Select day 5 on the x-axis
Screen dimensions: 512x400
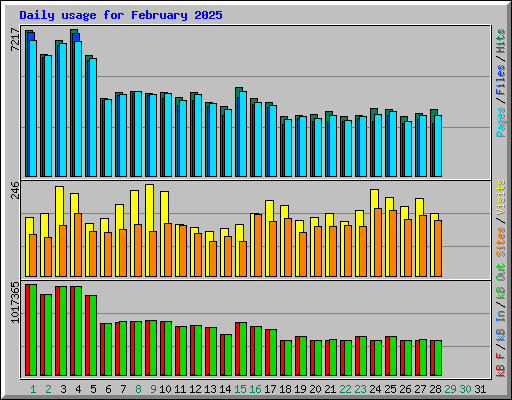pyautogui.click(x=93, y=389)
